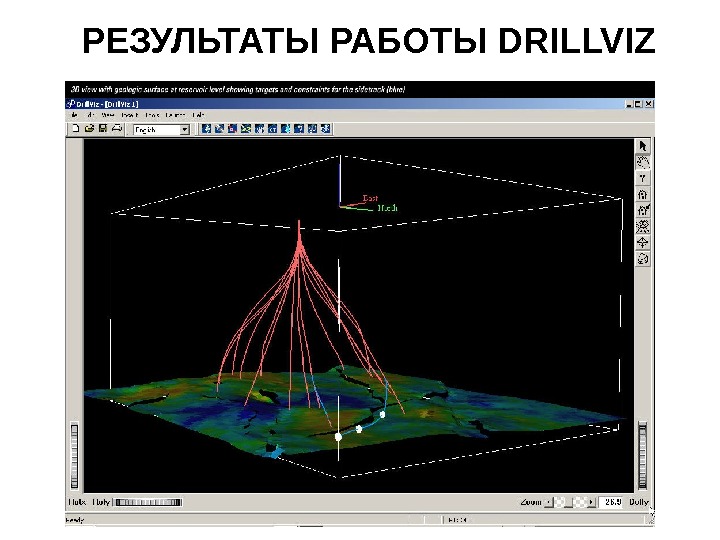Screen dimensions: 720x540
Task: Minimize the DrillViz window
Action: pyautogui.click(x=629, y=104)
